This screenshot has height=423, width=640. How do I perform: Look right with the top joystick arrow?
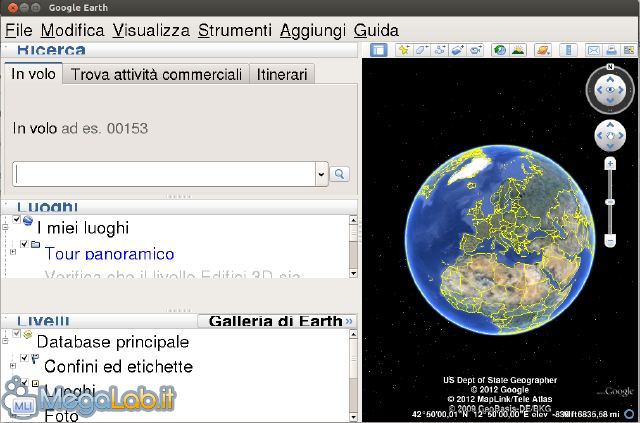[x=621, y=90]
